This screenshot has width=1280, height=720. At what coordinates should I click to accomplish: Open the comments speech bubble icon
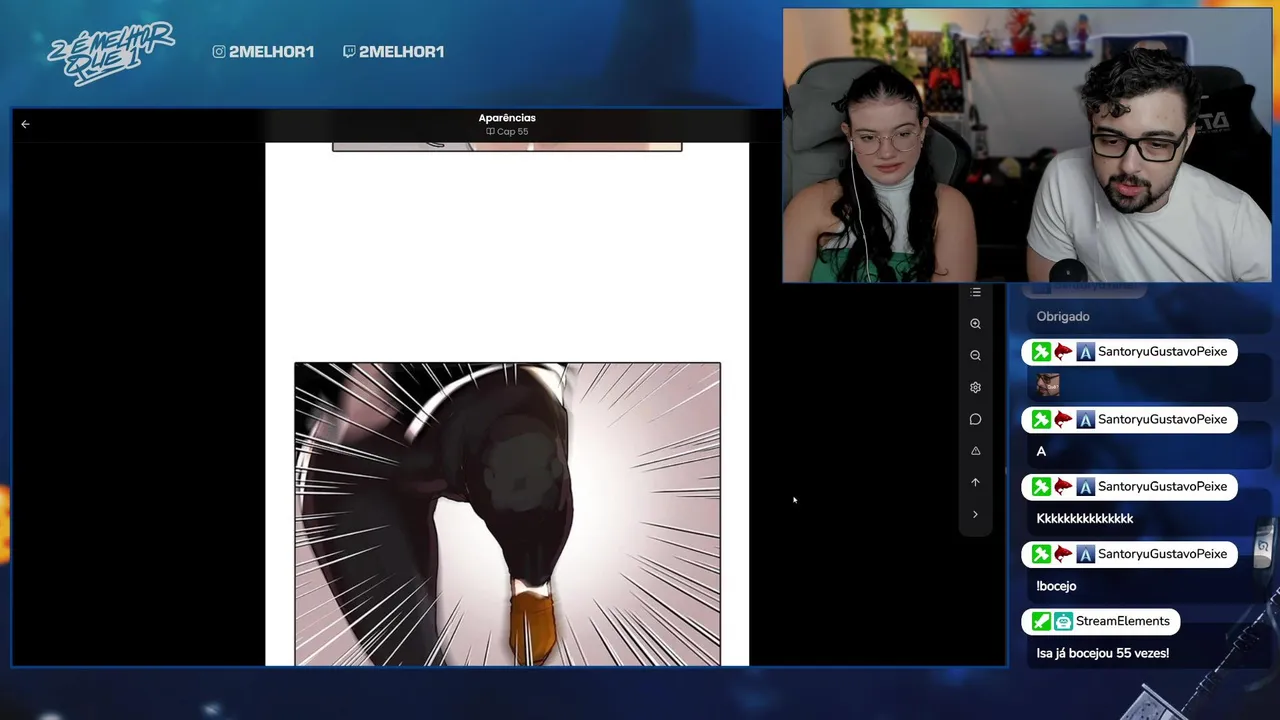[975, 419]
